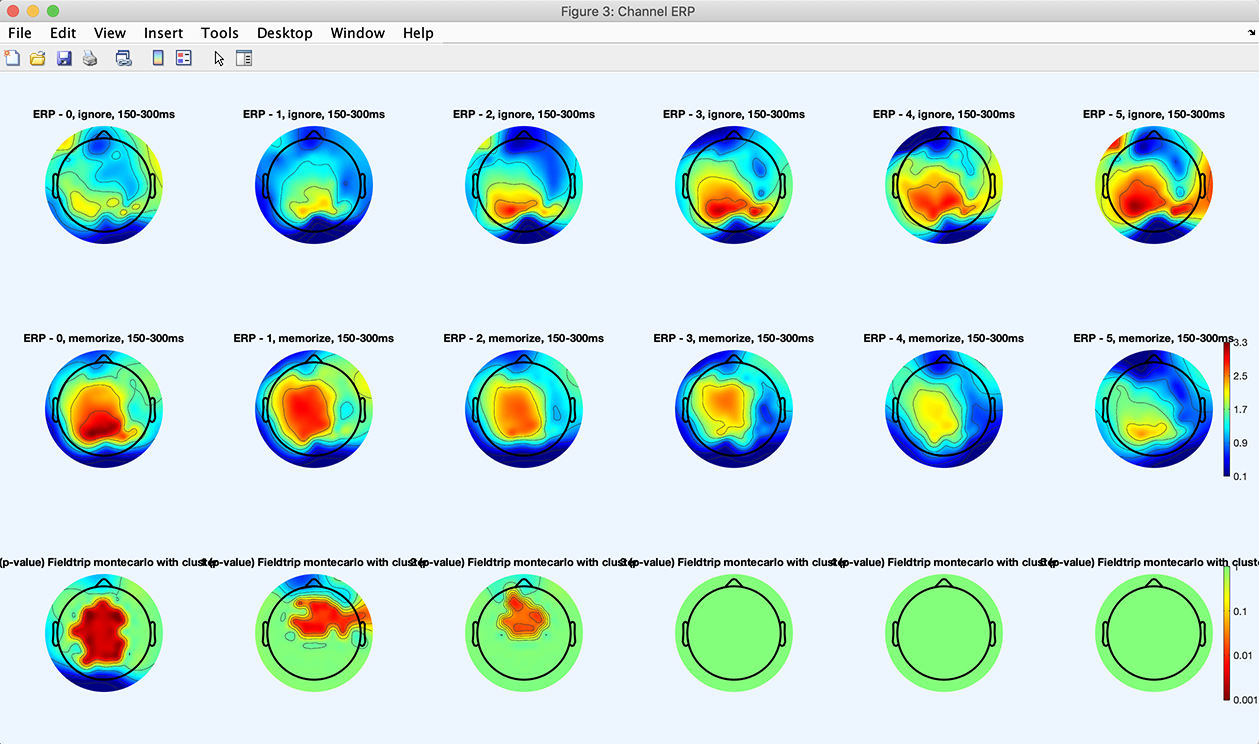Click the first p-value topography in bottom row
The image size is (1259, 744).
click(x=104, y=634)
